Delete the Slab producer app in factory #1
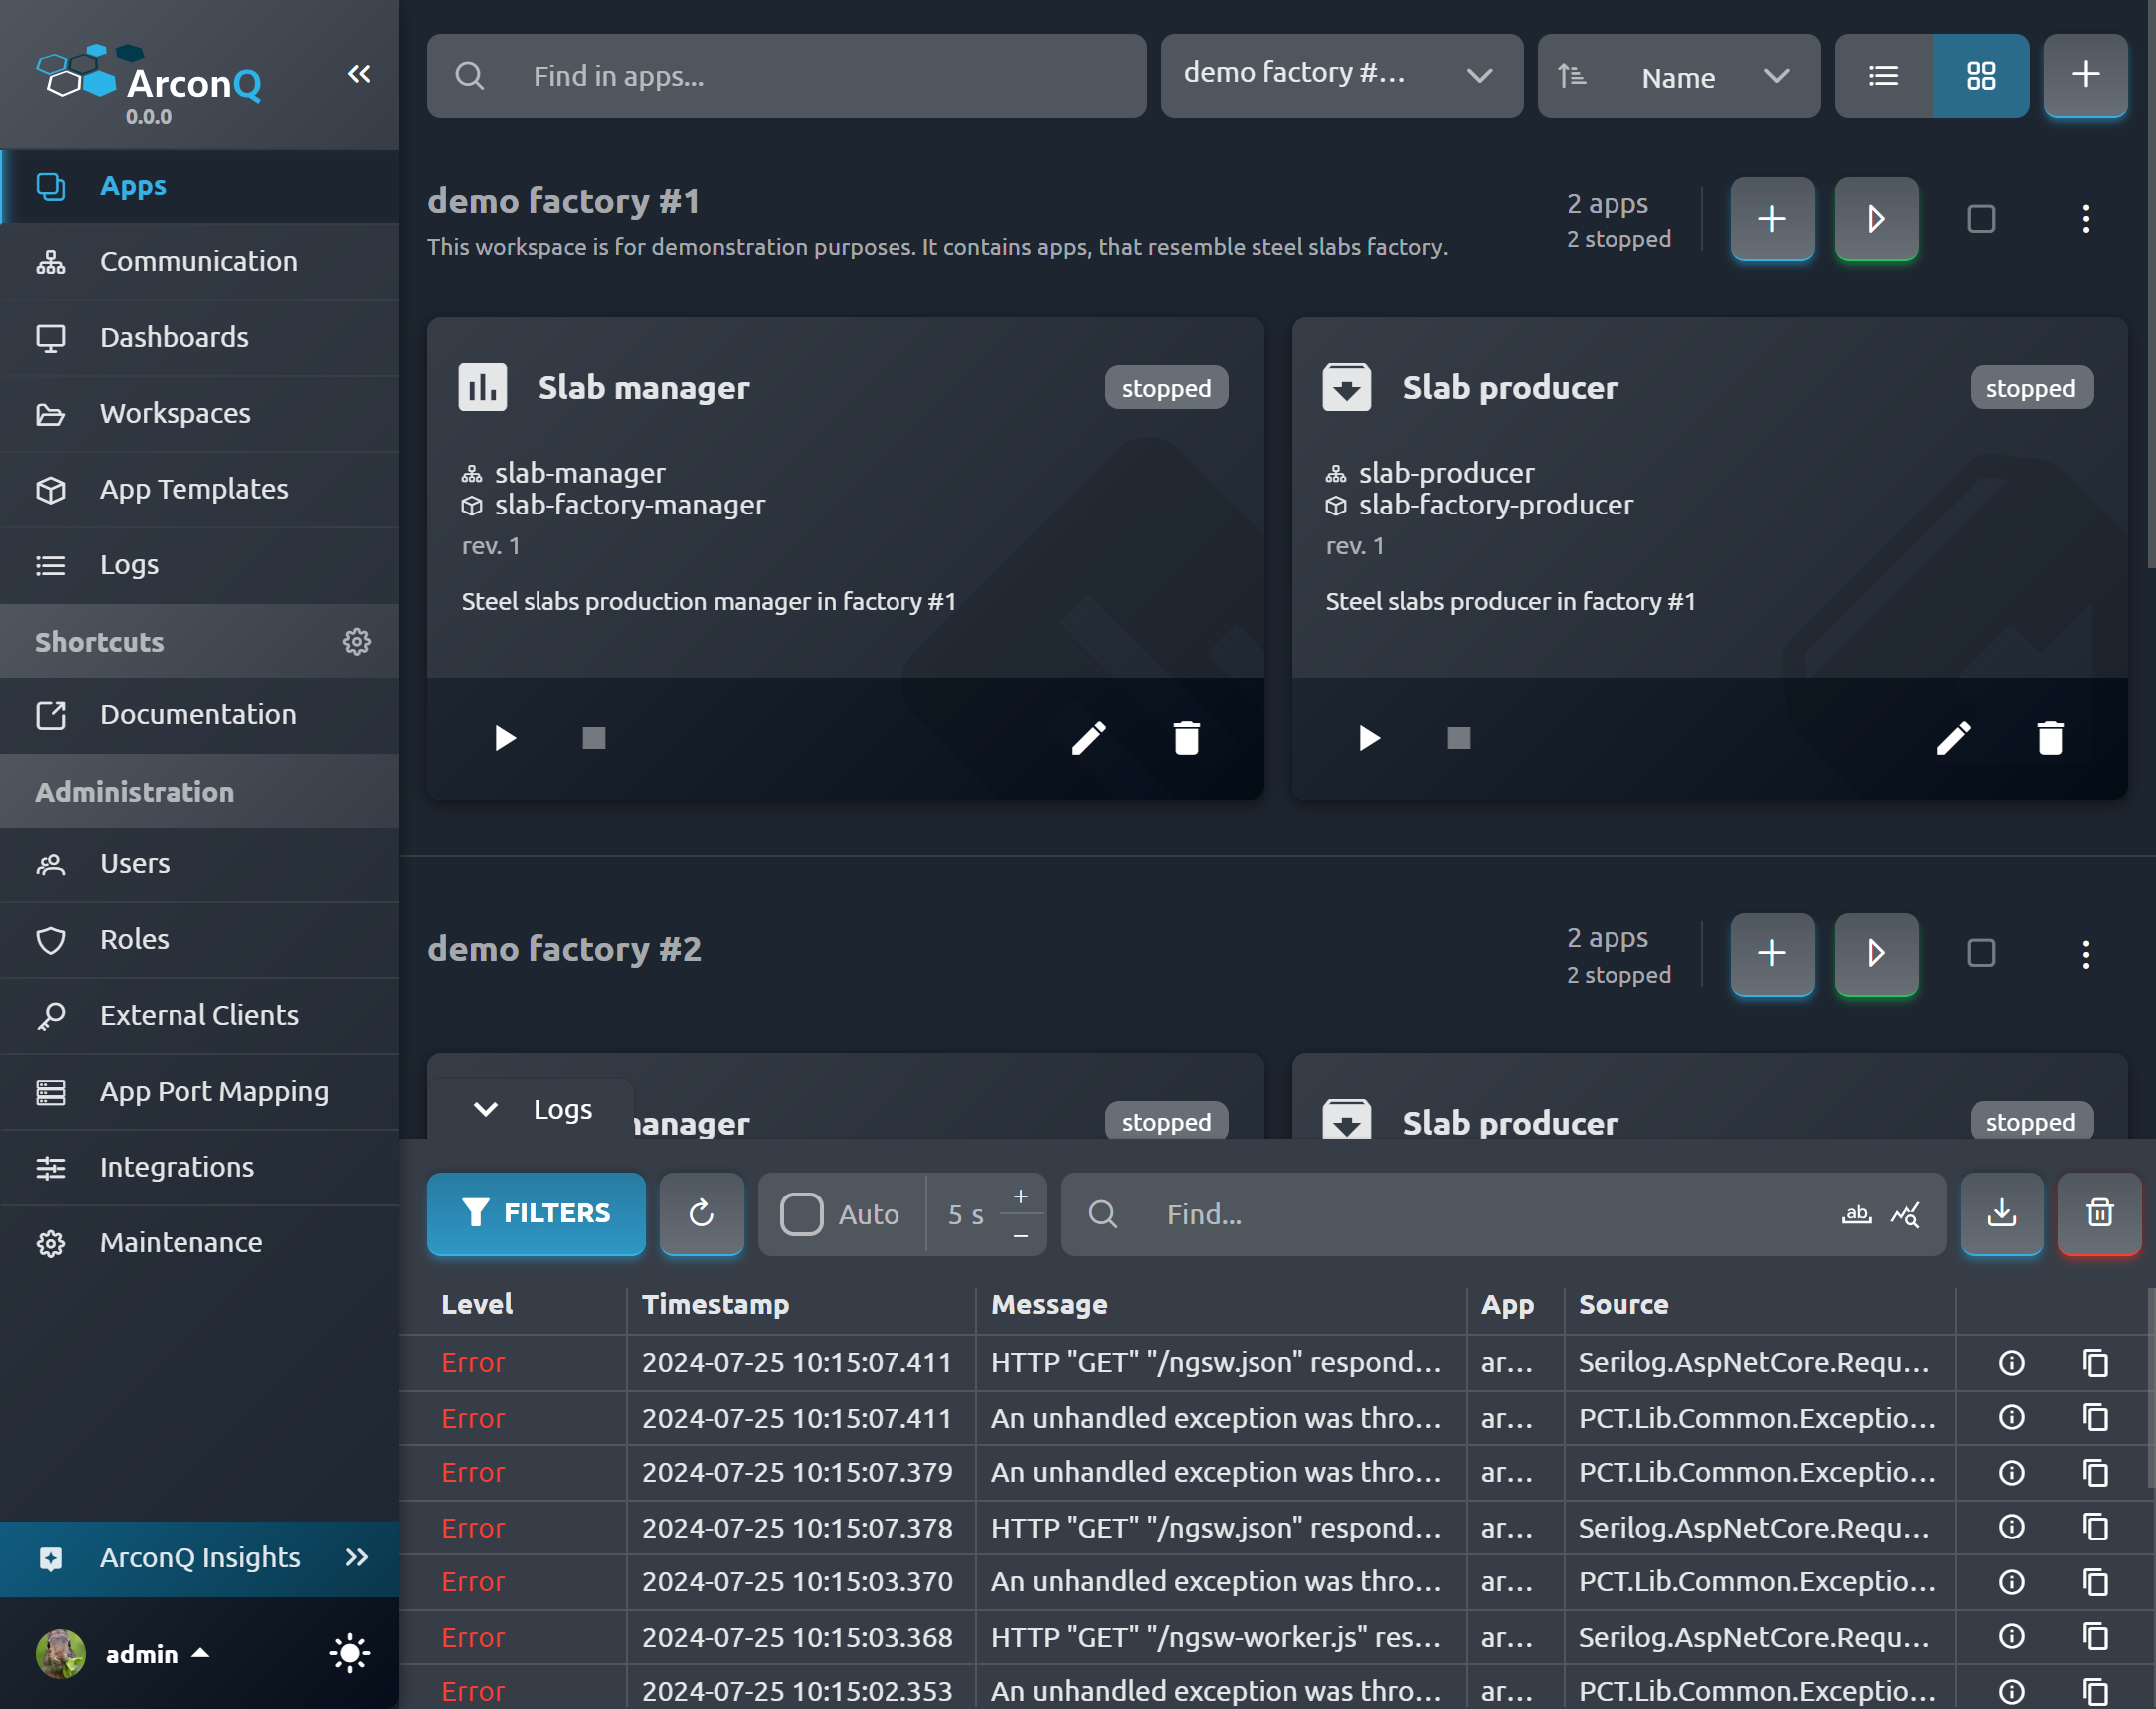 click(x=2050, y=738)
